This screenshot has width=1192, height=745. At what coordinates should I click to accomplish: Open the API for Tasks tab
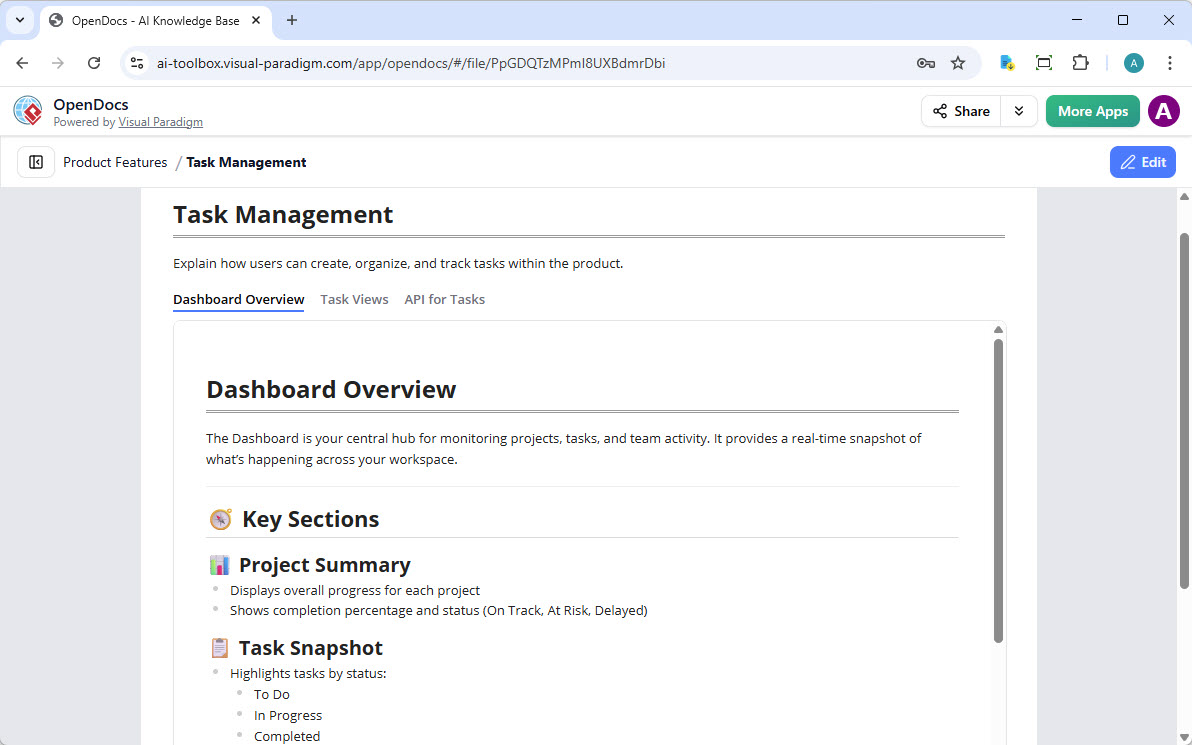pyautogui.click(x=444, y=299)
